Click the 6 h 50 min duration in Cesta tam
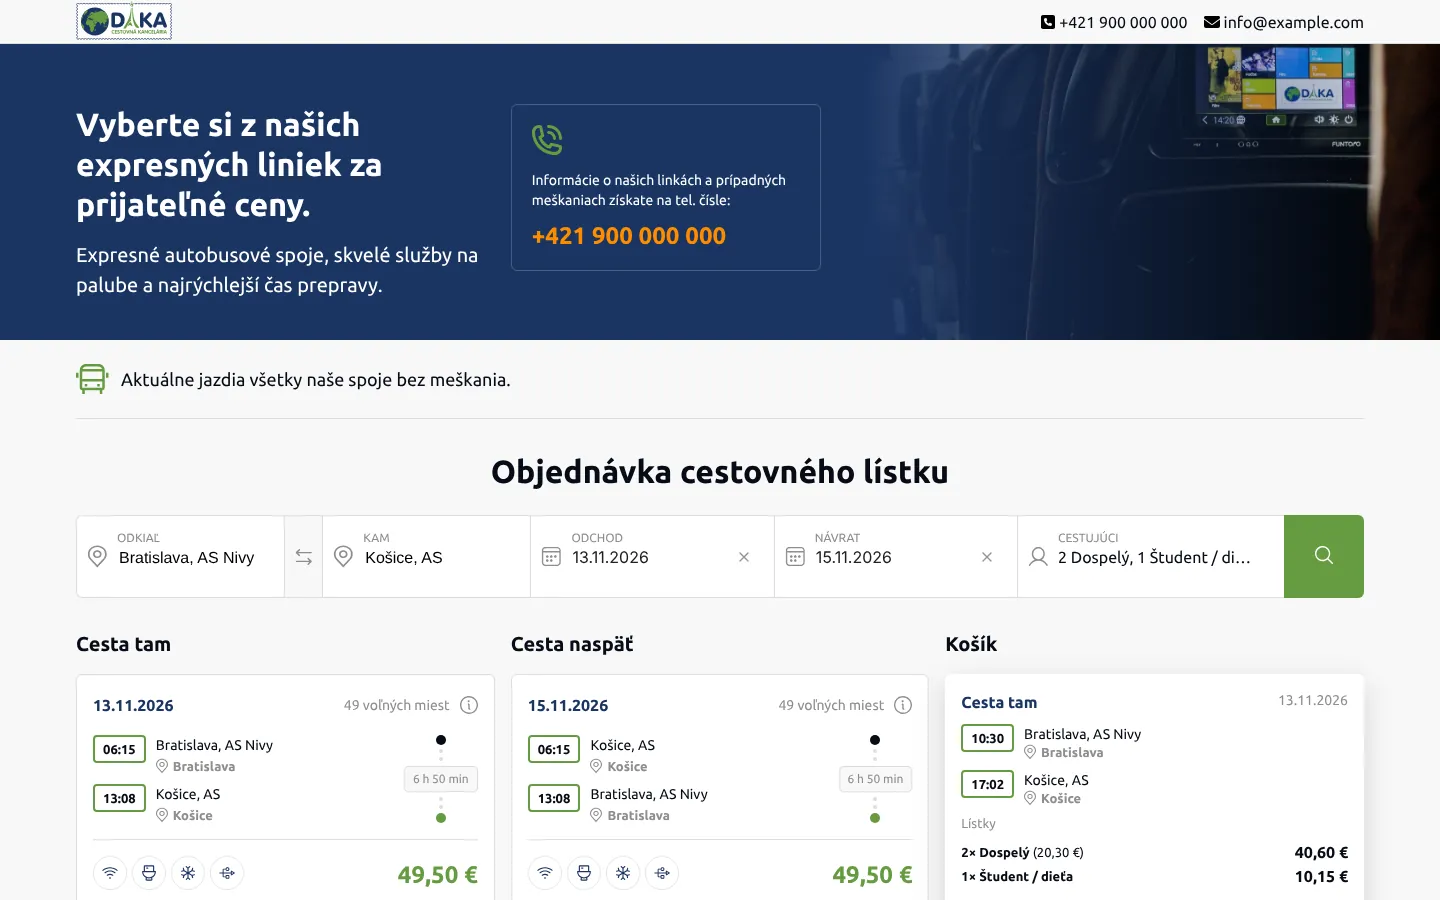1440x900 pixels. click(x=441, y=779)
